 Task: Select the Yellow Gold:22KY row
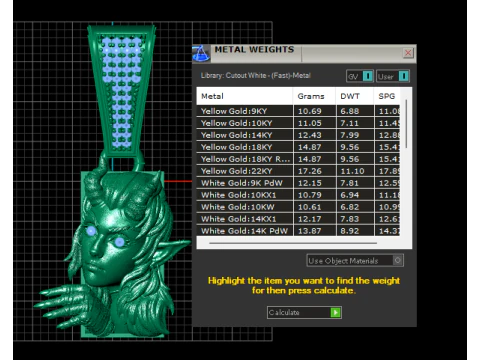(298, 171)
